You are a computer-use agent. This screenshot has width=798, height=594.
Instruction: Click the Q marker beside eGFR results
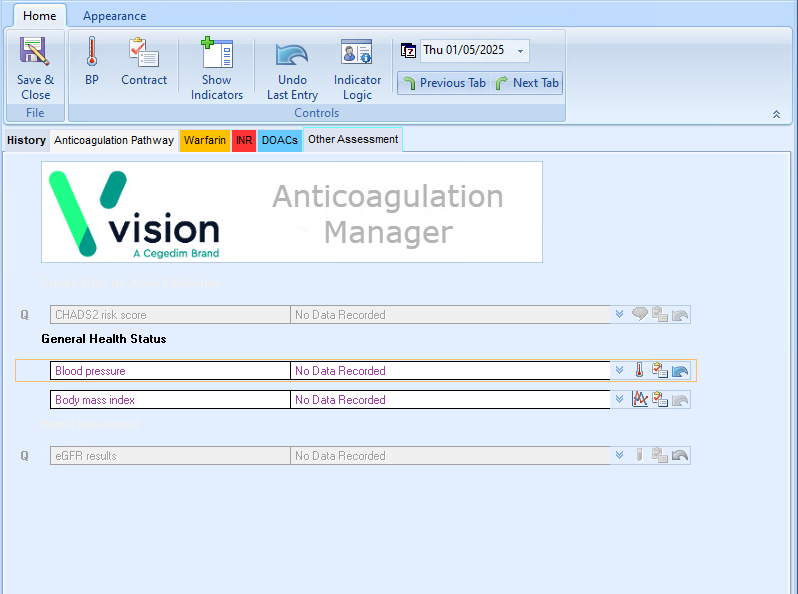(x=24, y=456)
